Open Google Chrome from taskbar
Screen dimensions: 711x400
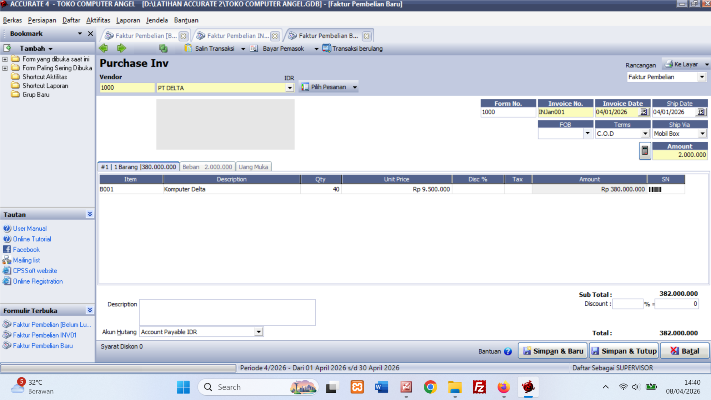pyautogui.click(x=430, y=387)
